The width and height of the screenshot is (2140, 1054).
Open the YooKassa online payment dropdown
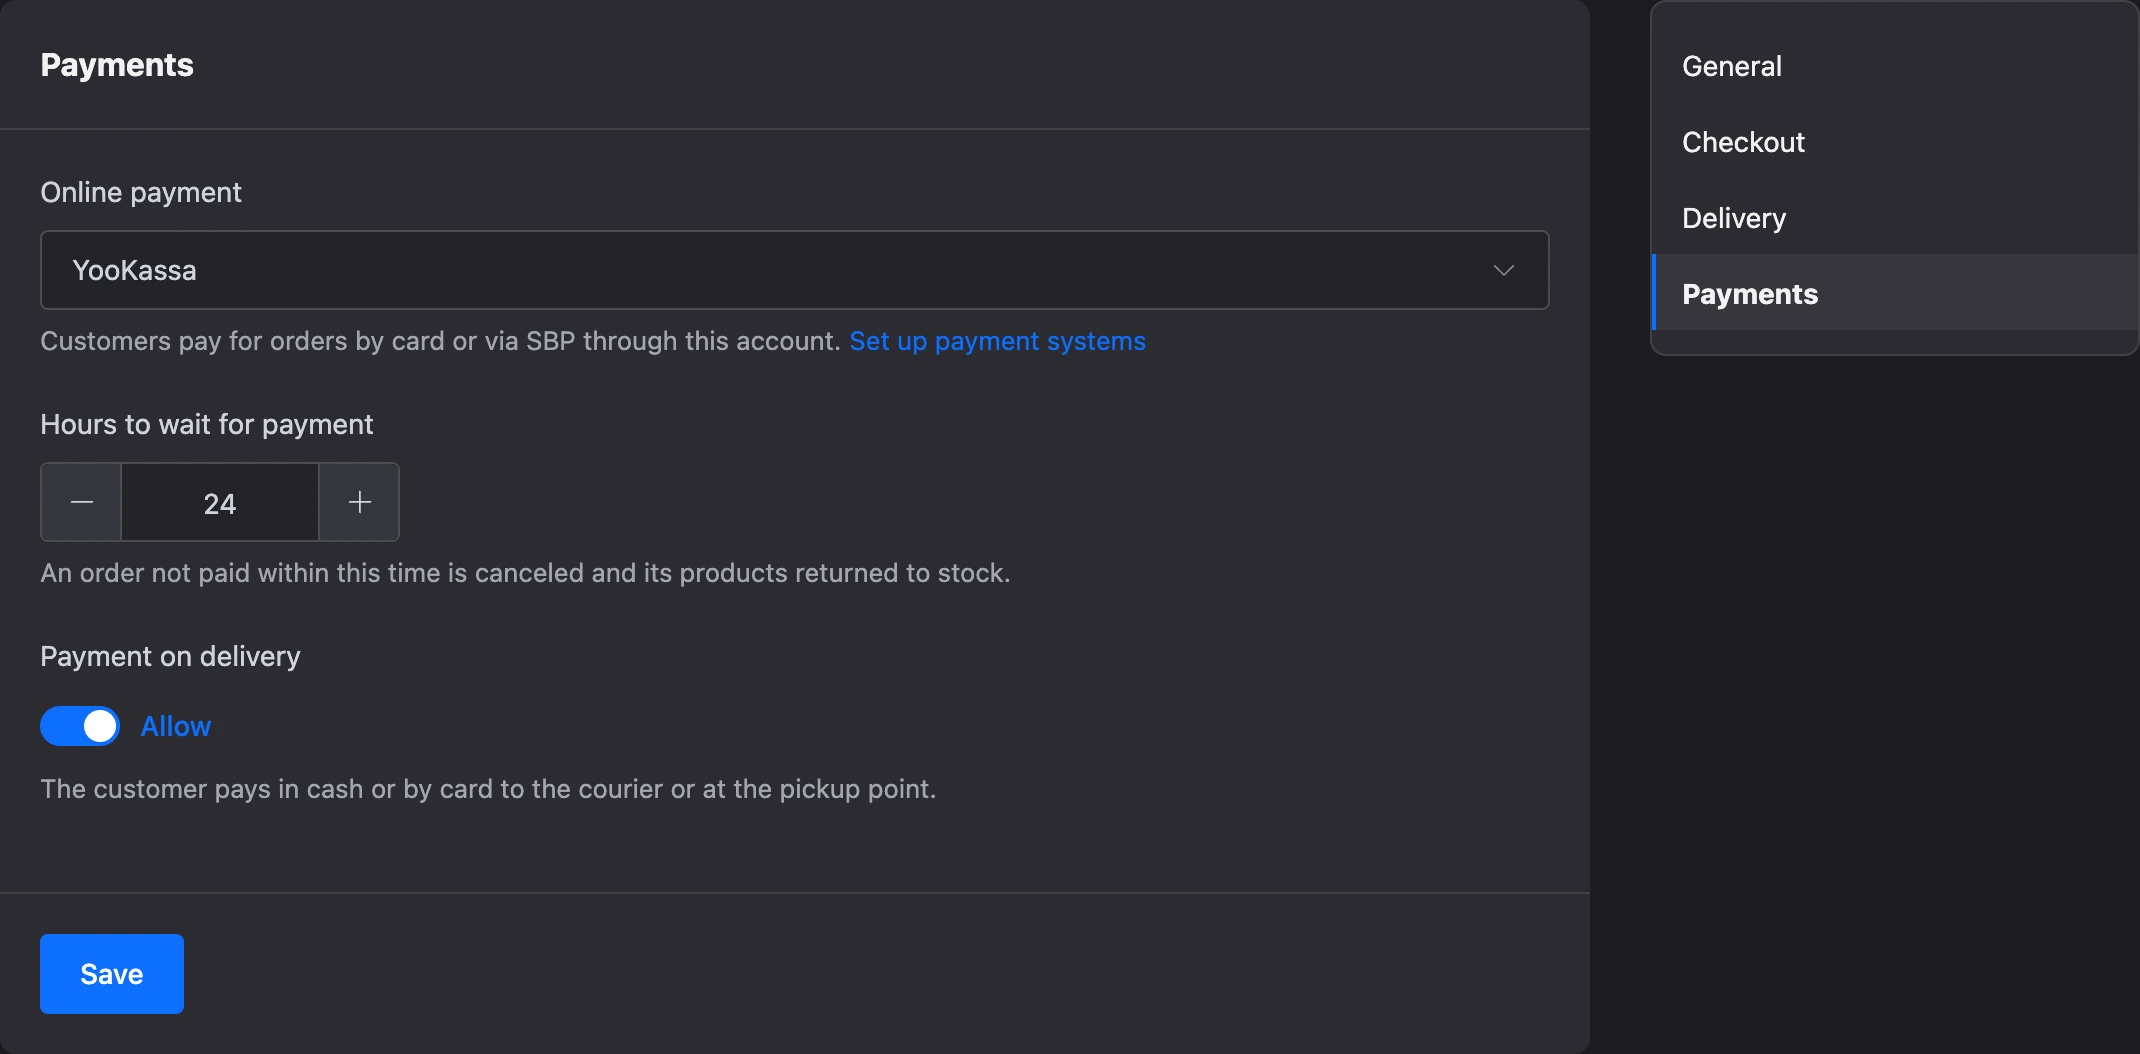click(x=794, y=270)
